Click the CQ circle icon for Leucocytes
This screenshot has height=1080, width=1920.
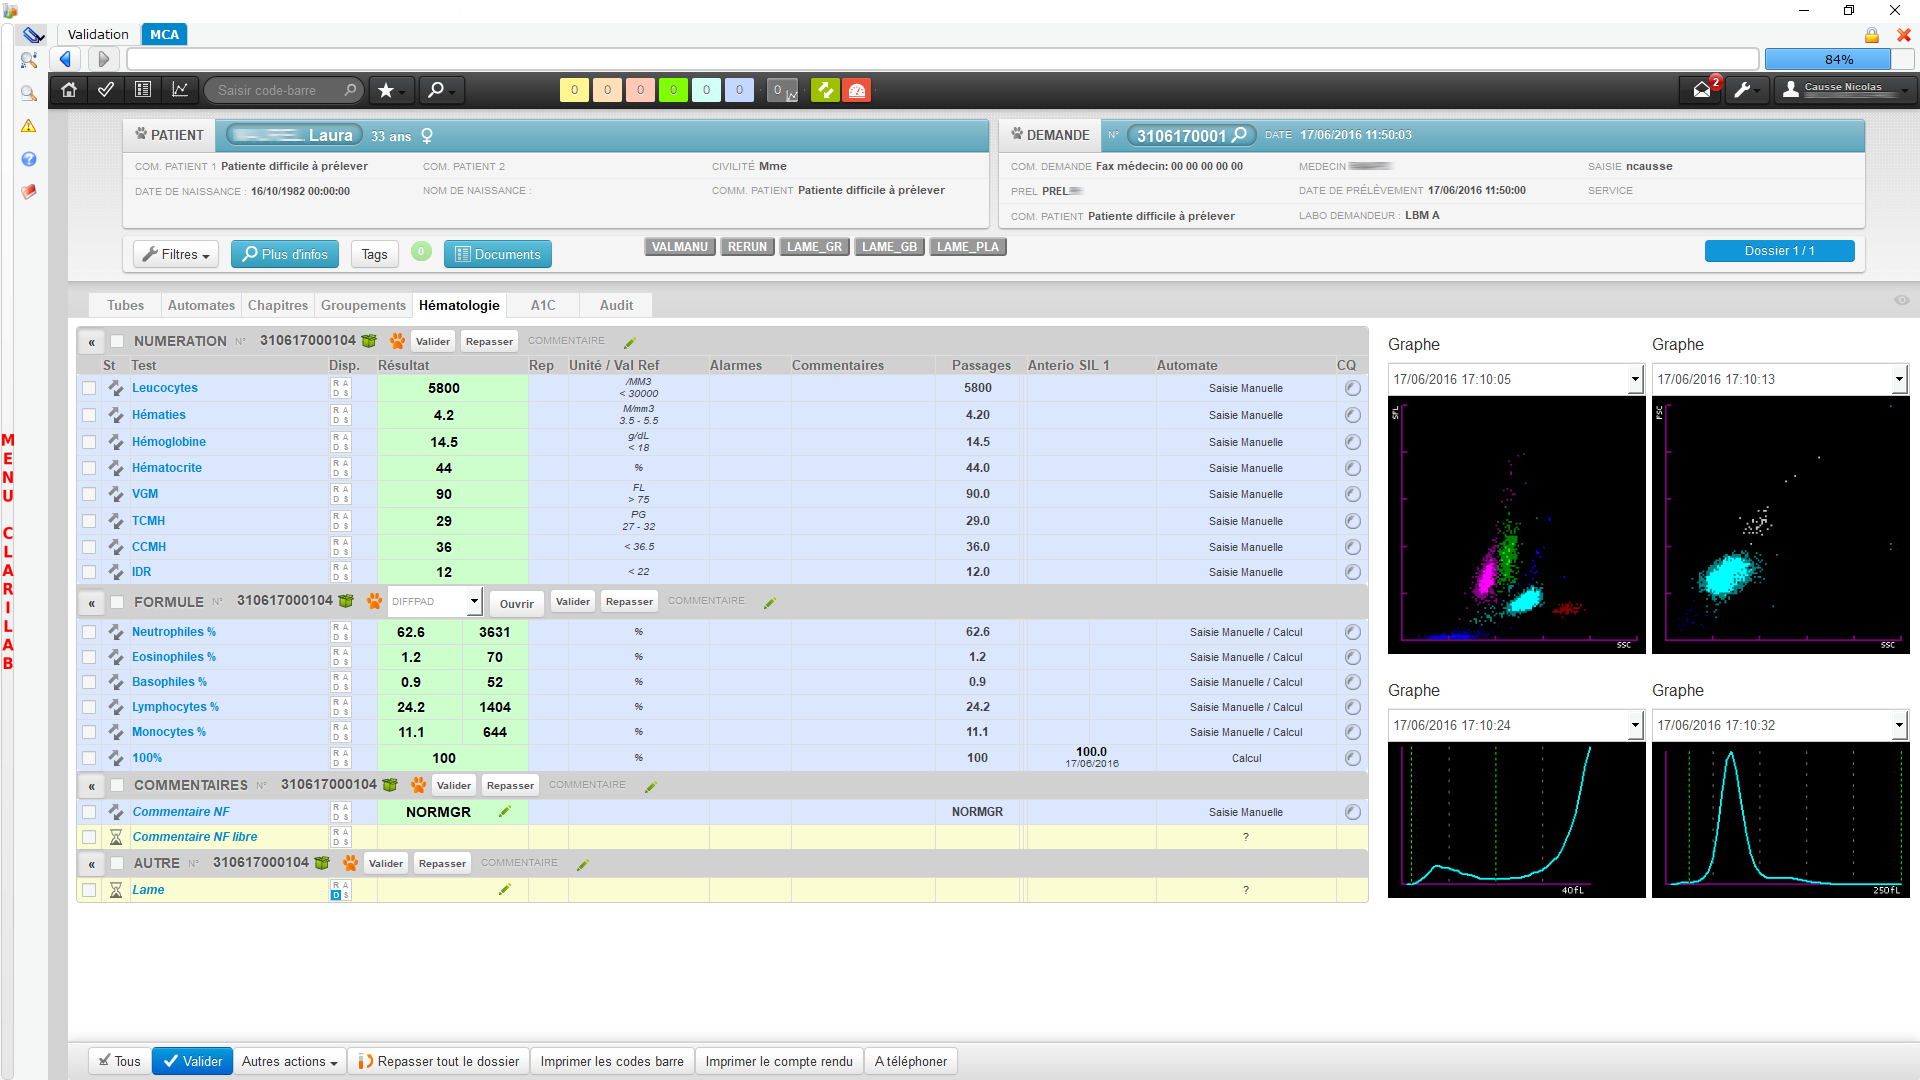tap(1352, 388)
